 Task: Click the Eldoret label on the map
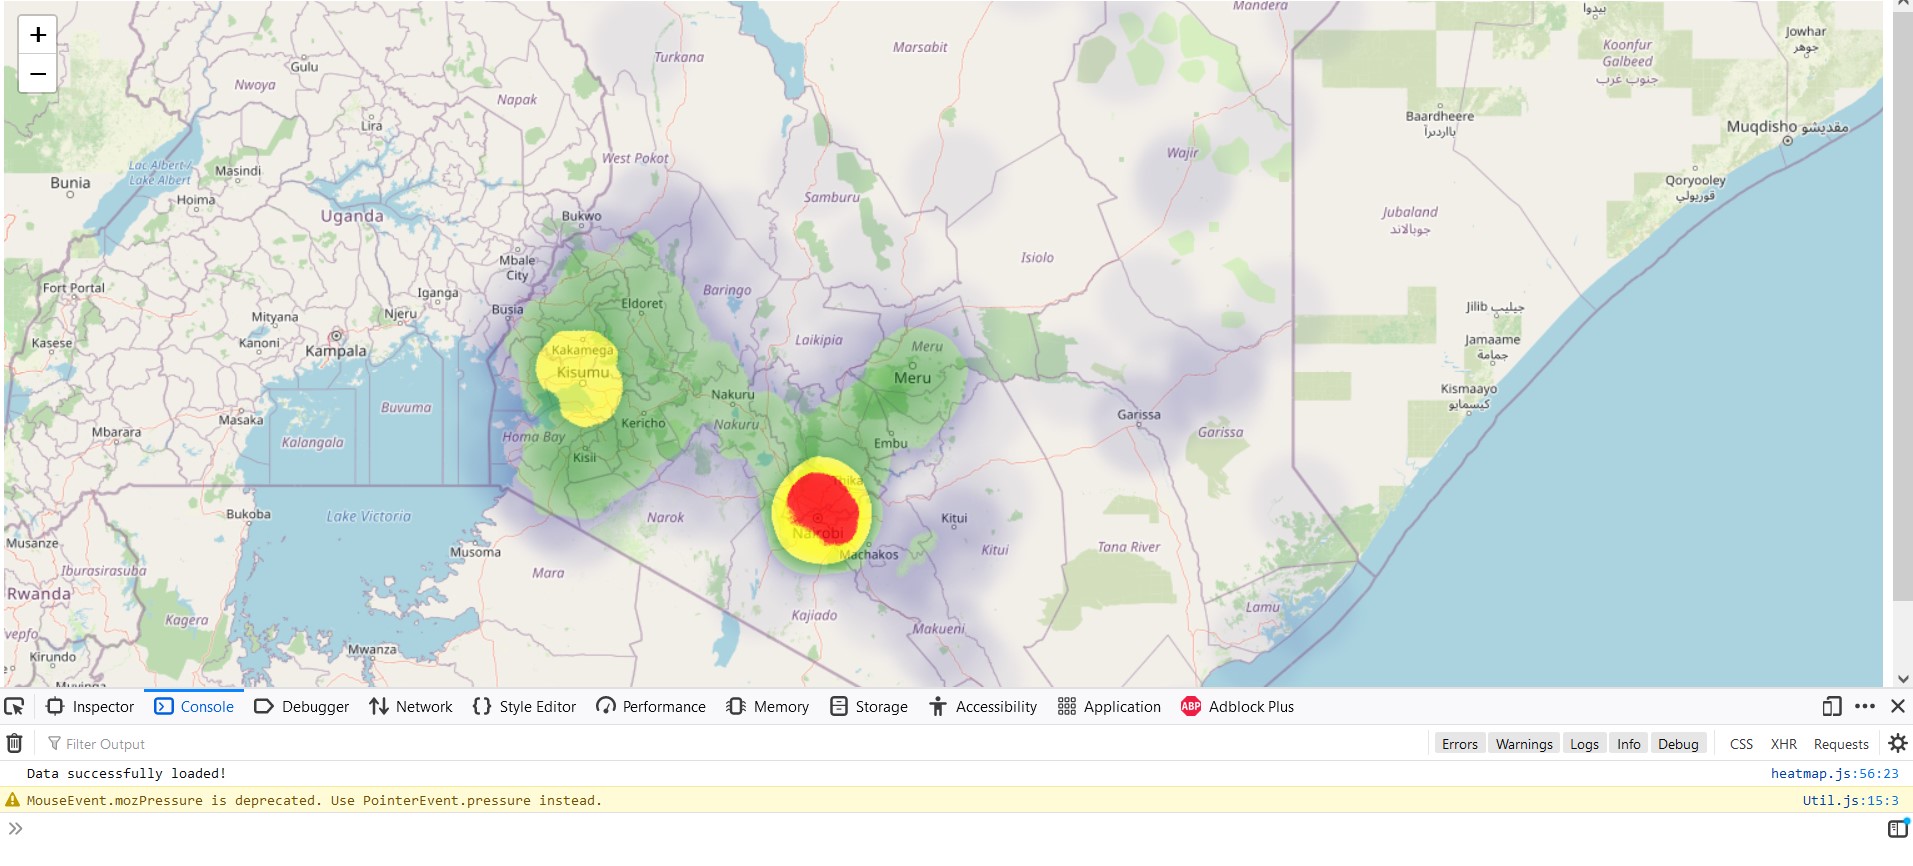point(642,303)
